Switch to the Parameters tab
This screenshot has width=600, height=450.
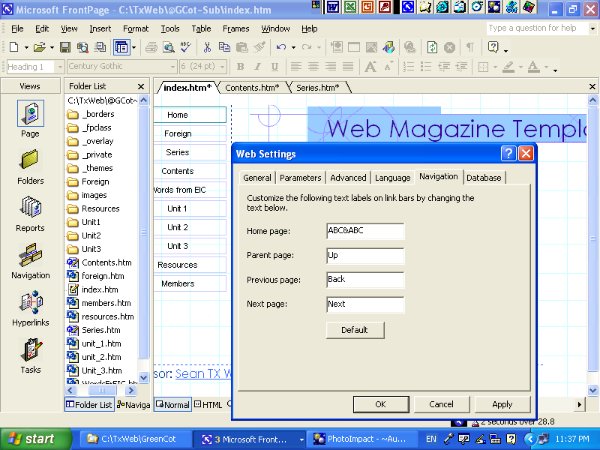[300, 178]
